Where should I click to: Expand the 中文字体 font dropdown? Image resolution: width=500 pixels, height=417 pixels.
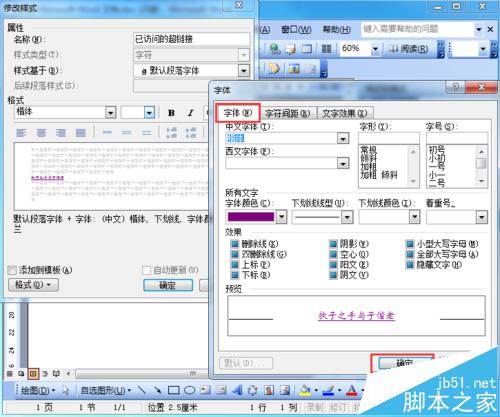(x=343, y=138)
